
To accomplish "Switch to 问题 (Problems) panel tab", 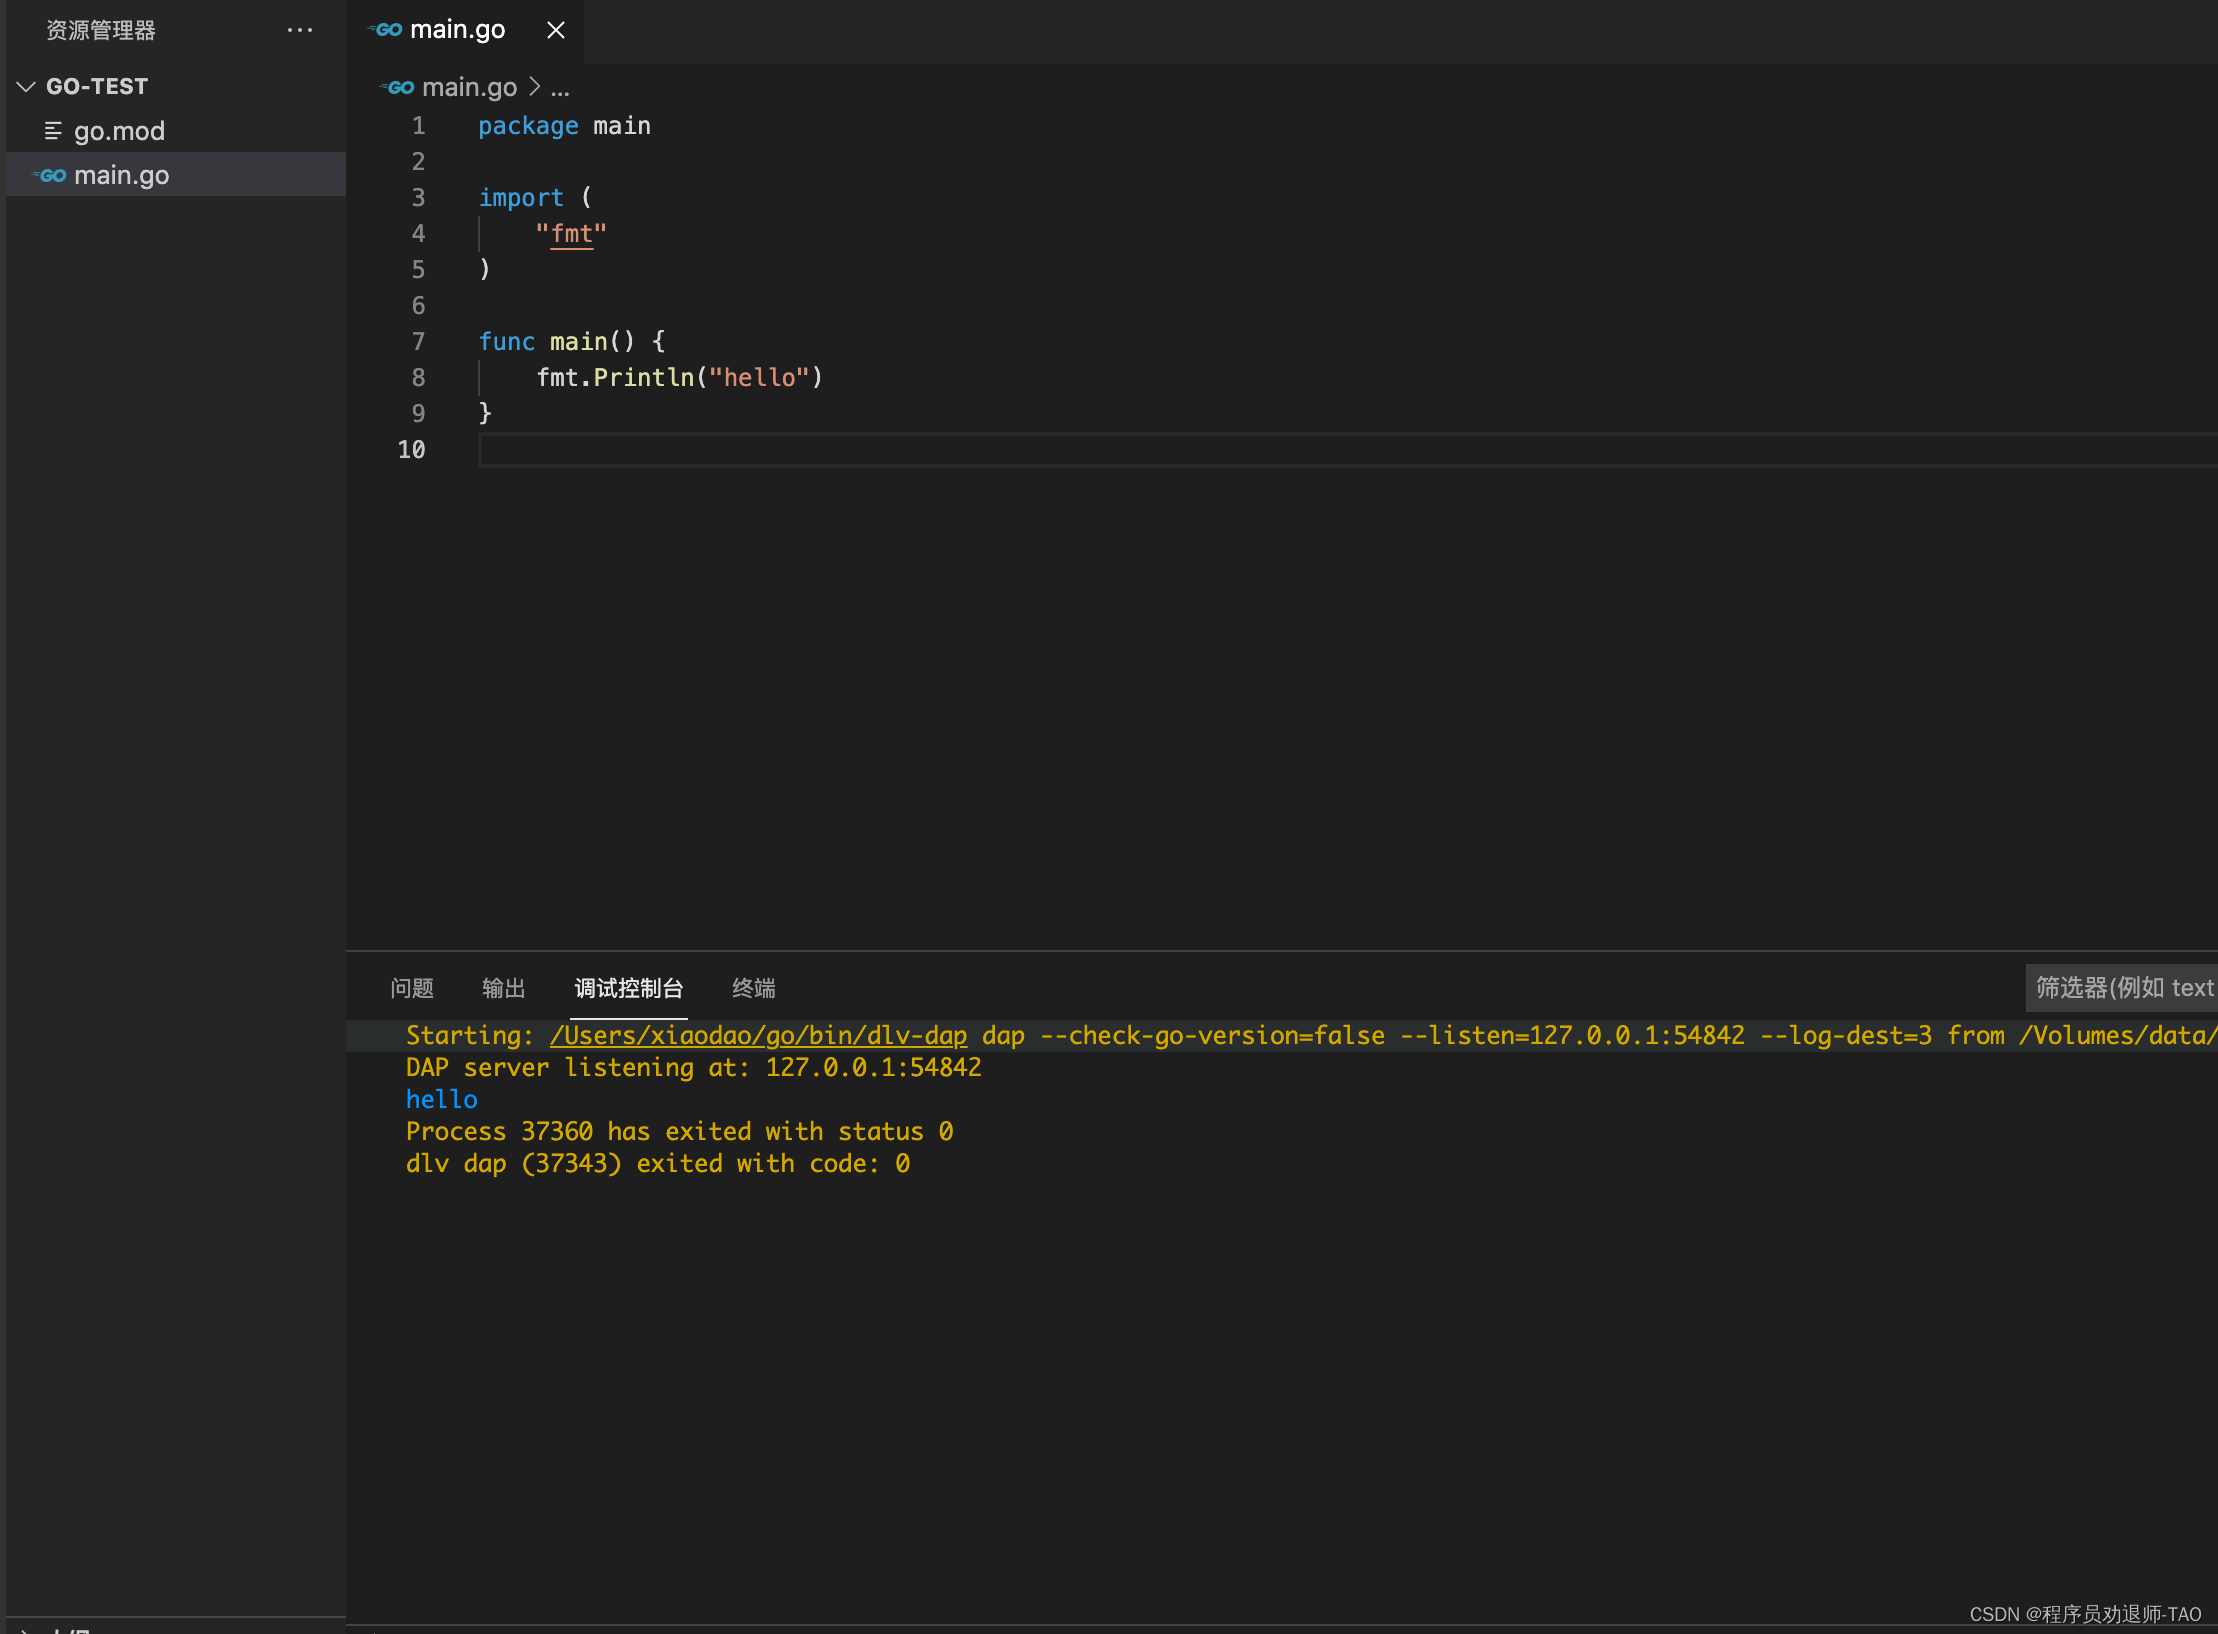I will pos(411,988).
